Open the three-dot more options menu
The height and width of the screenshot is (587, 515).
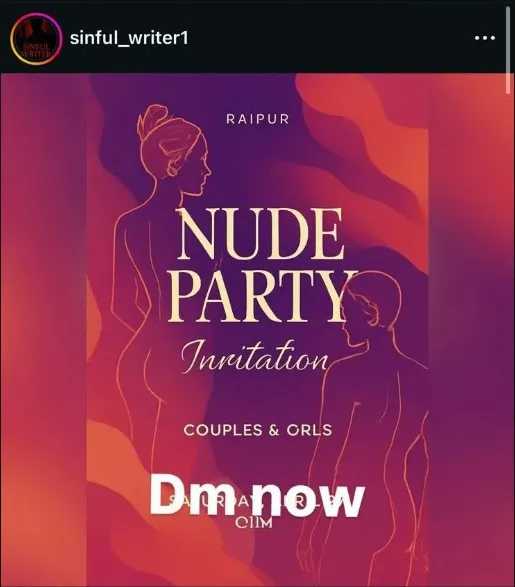point(485,38)
